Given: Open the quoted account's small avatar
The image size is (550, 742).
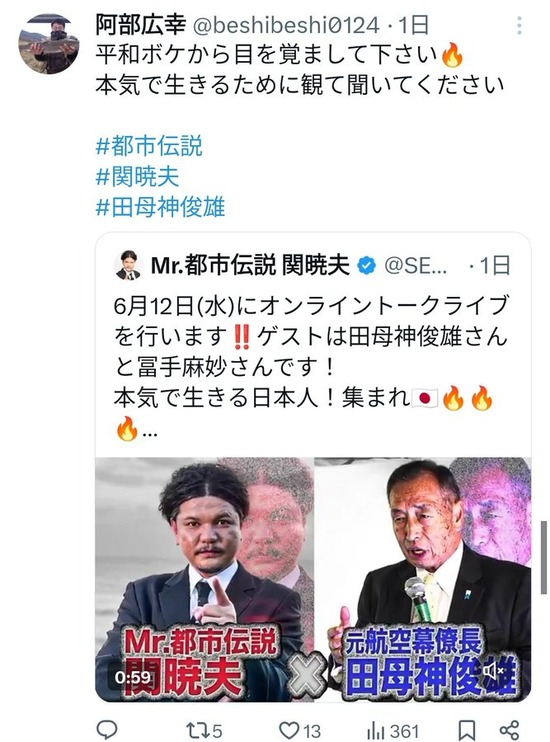Looking at the screenshot, I should [x=128, y=265].
